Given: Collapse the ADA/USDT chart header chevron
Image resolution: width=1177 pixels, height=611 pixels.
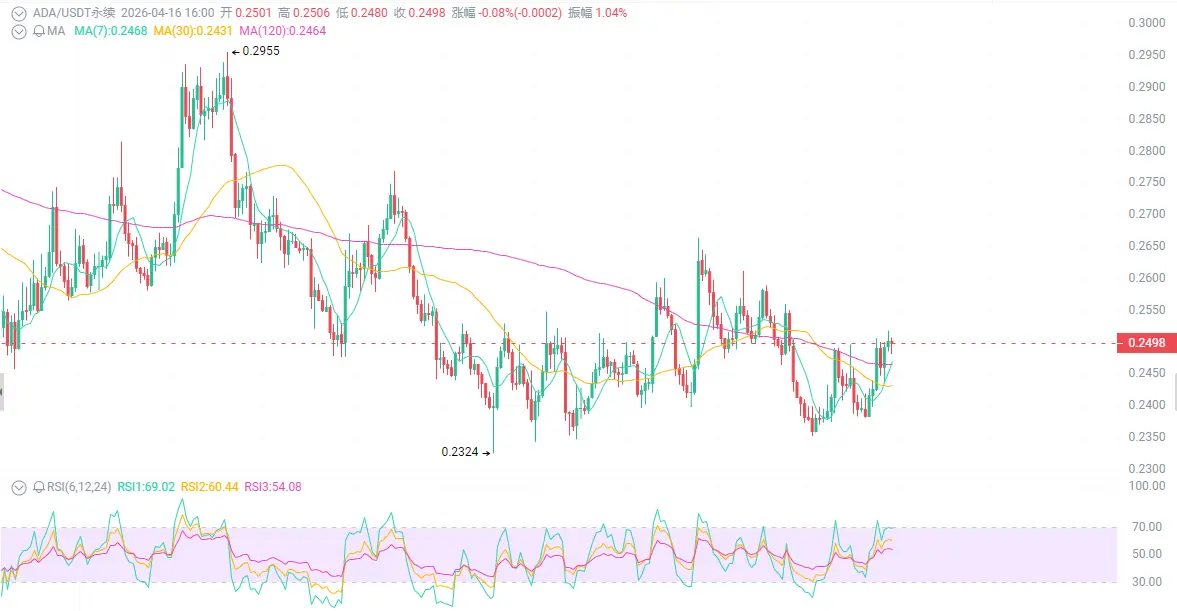Looking at the screenshot, I should (19, 14).
